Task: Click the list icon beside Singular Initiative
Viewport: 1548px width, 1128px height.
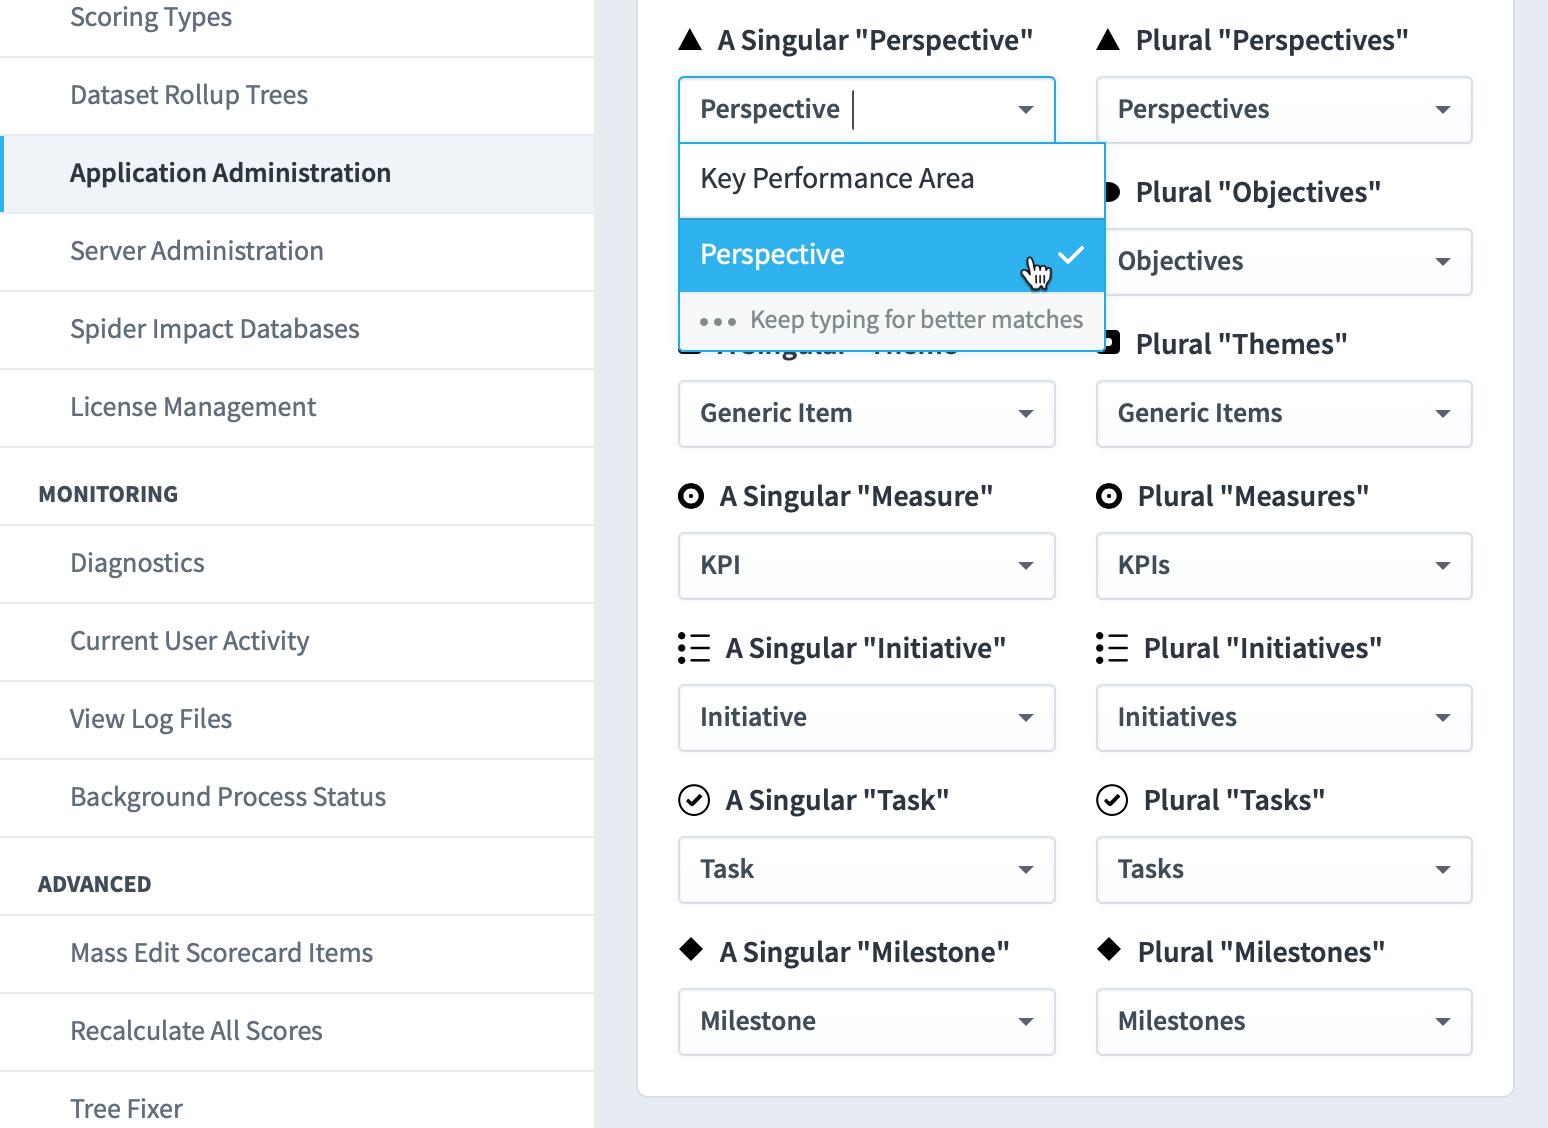Action: click(x=694, y=648)
